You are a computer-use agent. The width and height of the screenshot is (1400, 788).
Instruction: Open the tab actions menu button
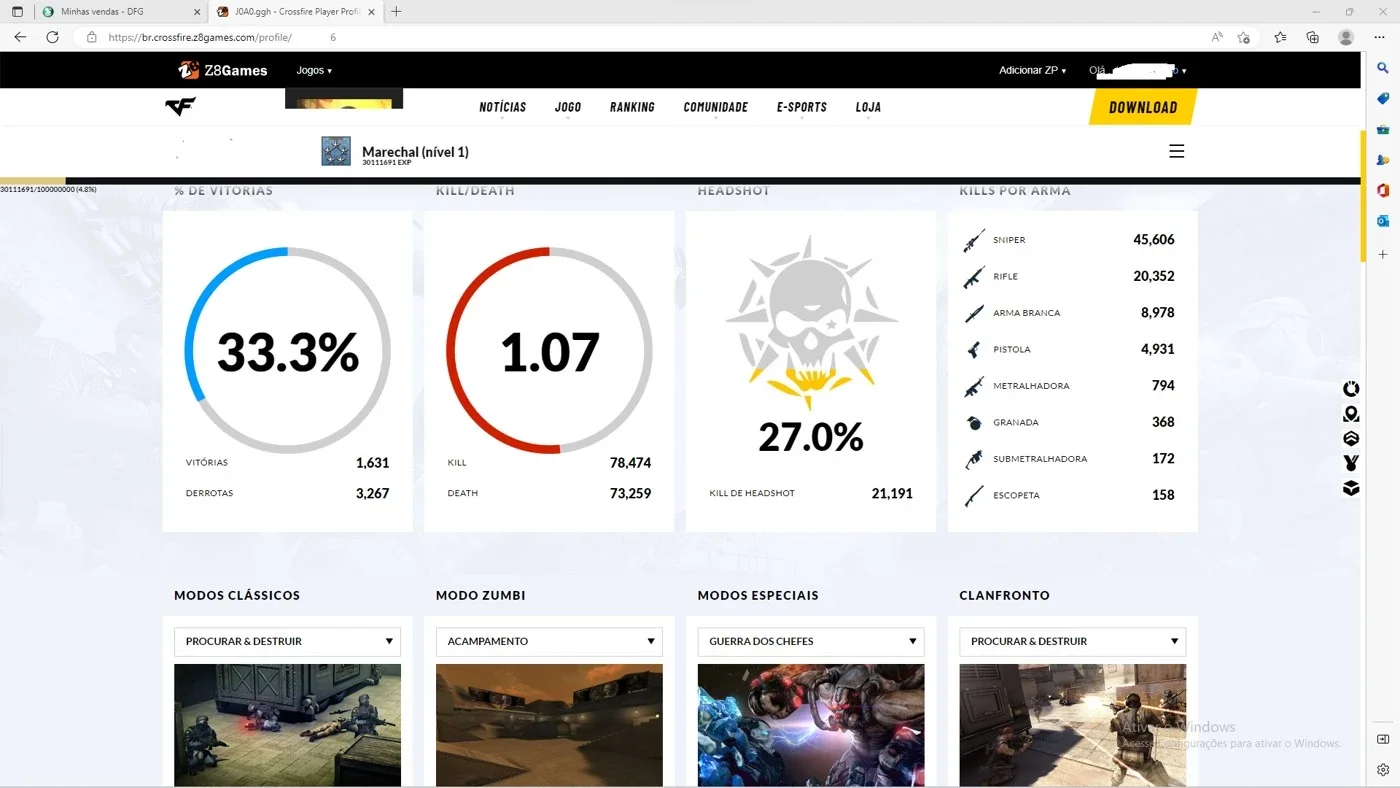[x=17, y=12]
